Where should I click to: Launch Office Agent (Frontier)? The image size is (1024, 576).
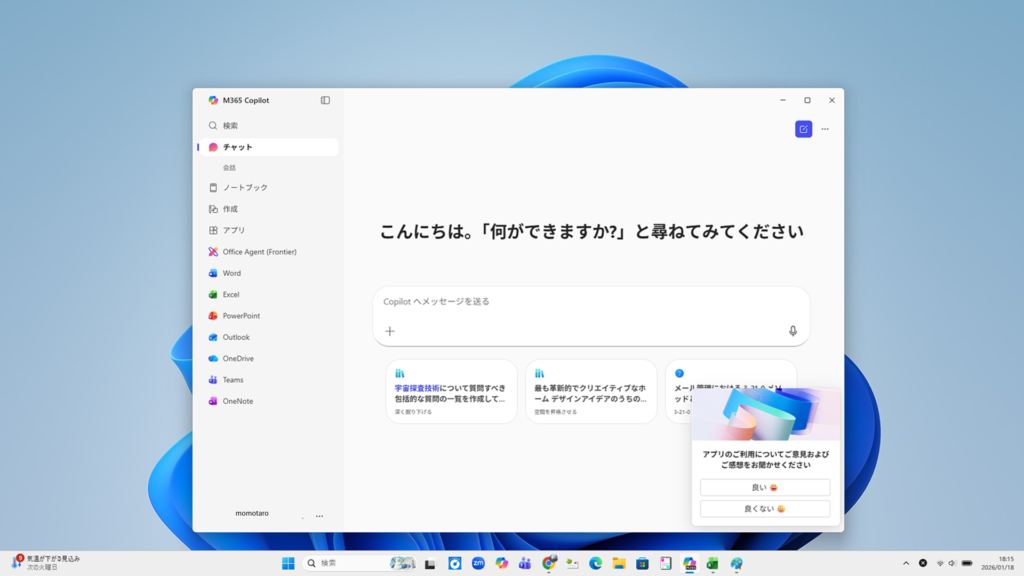pos(259,252)
